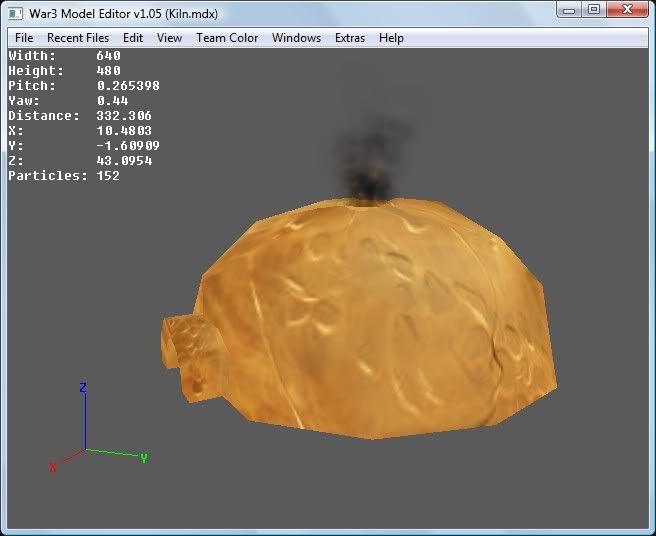Image resolution: width=656 pixels, height=536 pixels.
Task: Click the window title text Kiln.mdx
Action: point(192,14)
